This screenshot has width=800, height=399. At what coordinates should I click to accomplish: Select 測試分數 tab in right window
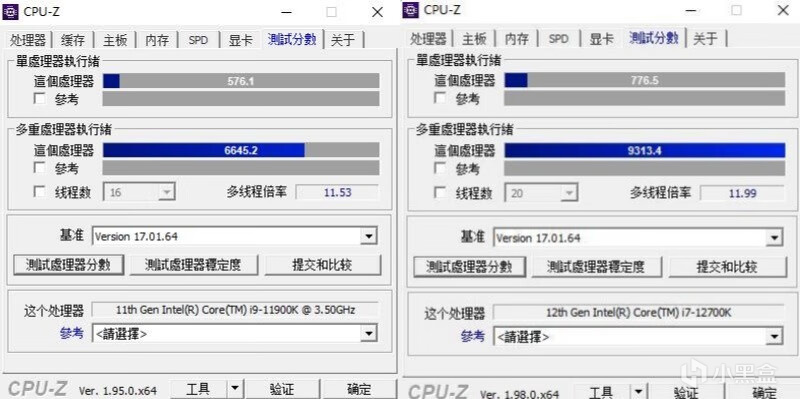(x=654, y=38)
